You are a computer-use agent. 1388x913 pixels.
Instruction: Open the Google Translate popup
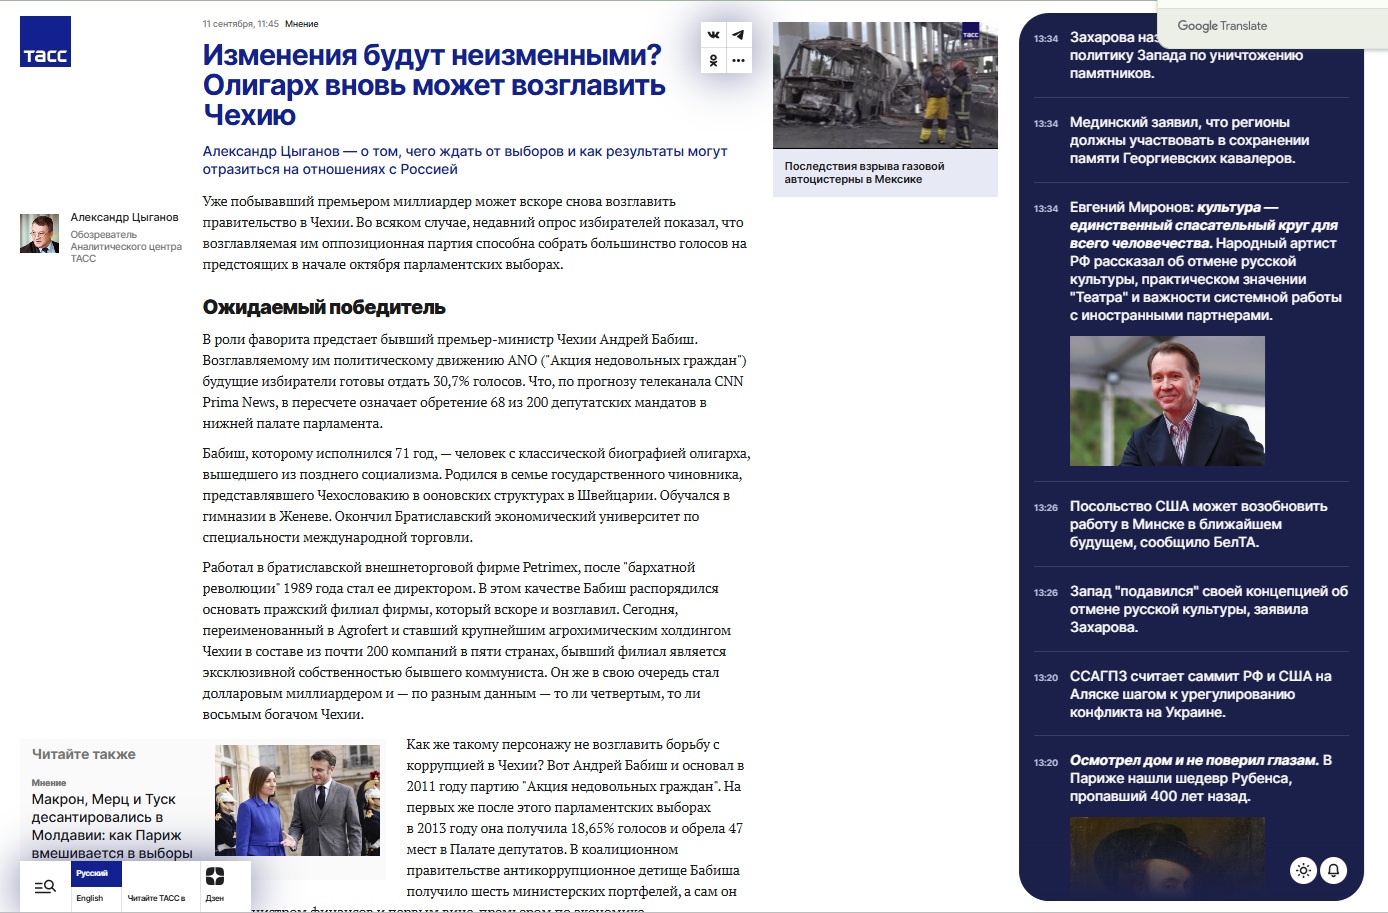(x=1272, y=26)
